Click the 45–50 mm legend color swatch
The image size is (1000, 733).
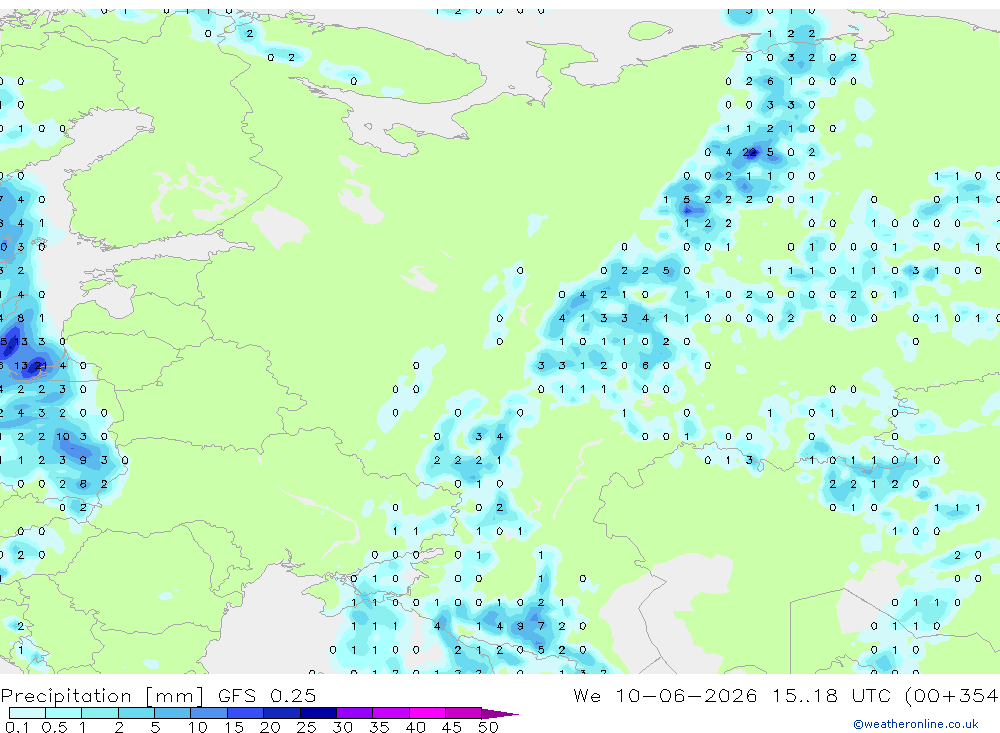[464, 713]
